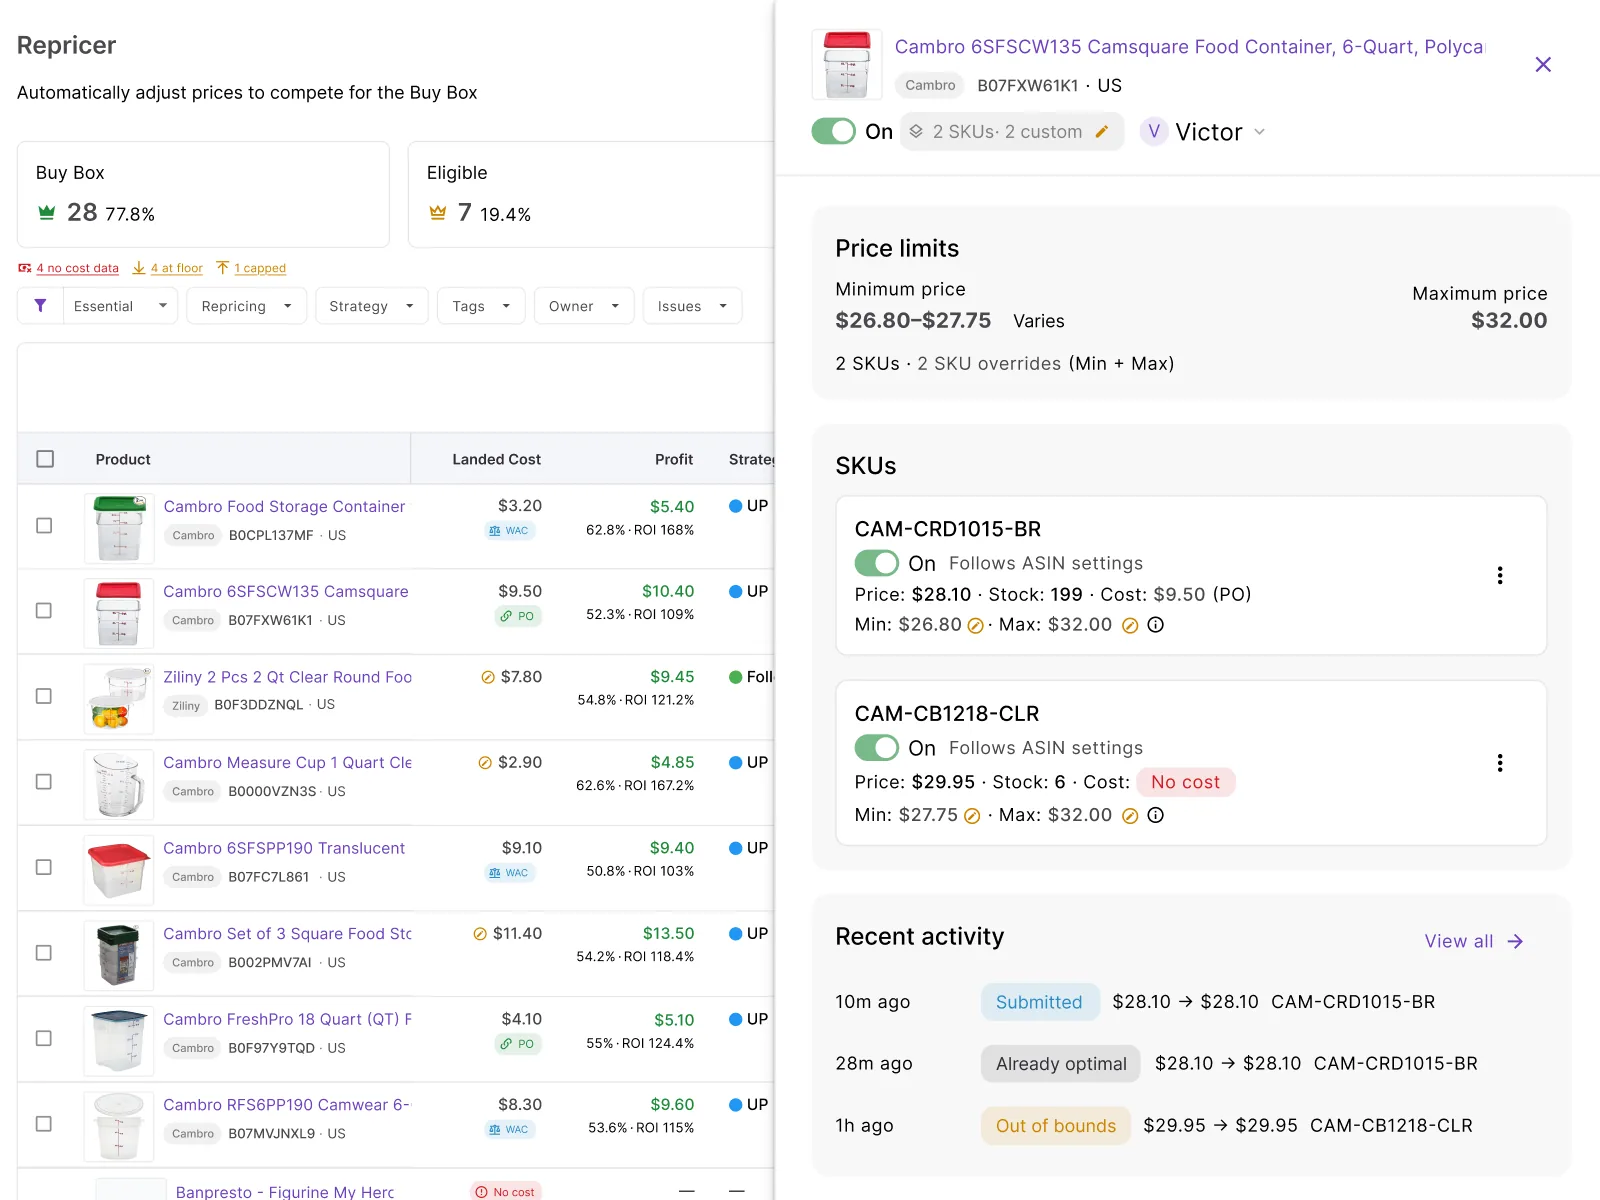This screenshot has width=1600, height=1200.
Task: Toggle repricing switch for CAM-CB1218-CLR
Action: coord(877,748)
